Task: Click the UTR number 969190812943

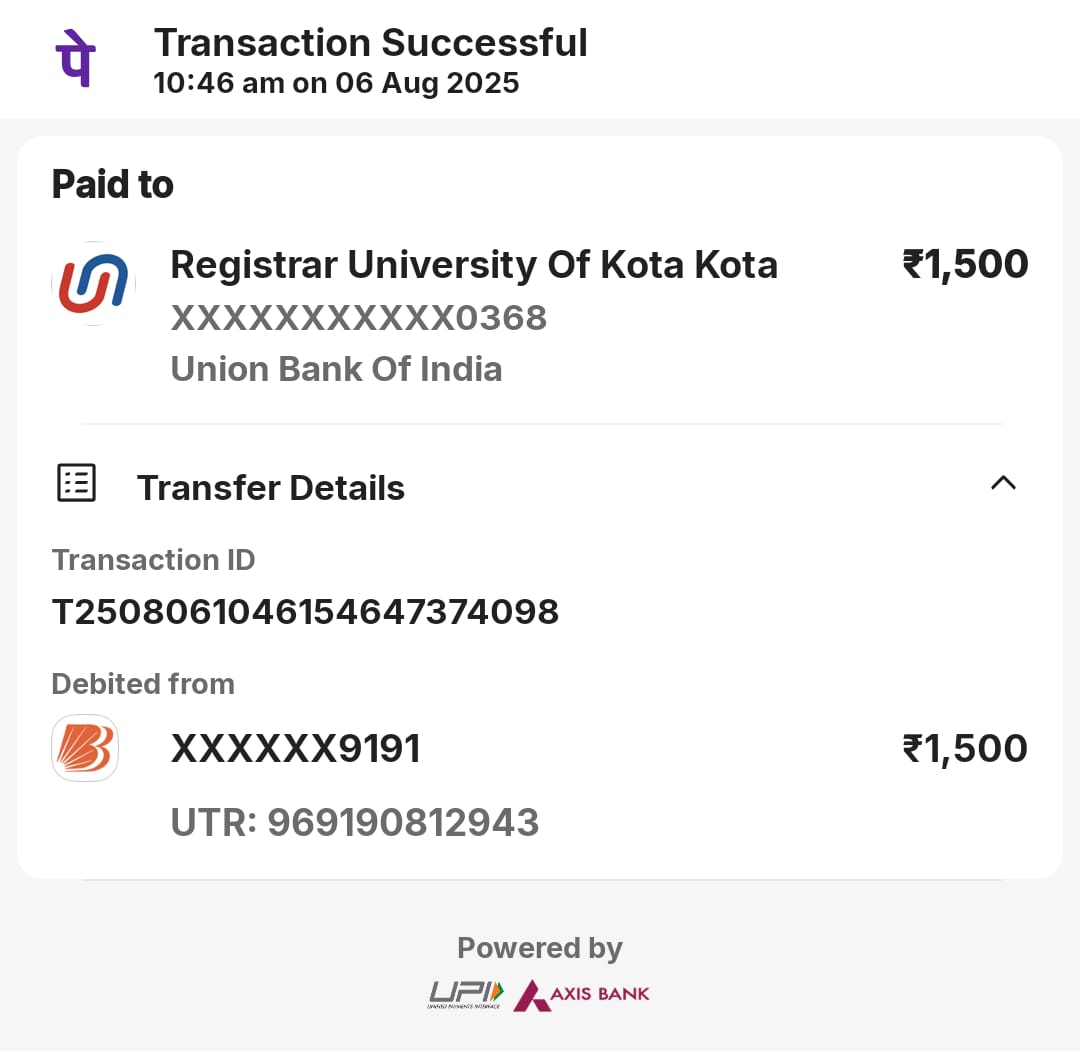Action: click(x=355, y=822)
